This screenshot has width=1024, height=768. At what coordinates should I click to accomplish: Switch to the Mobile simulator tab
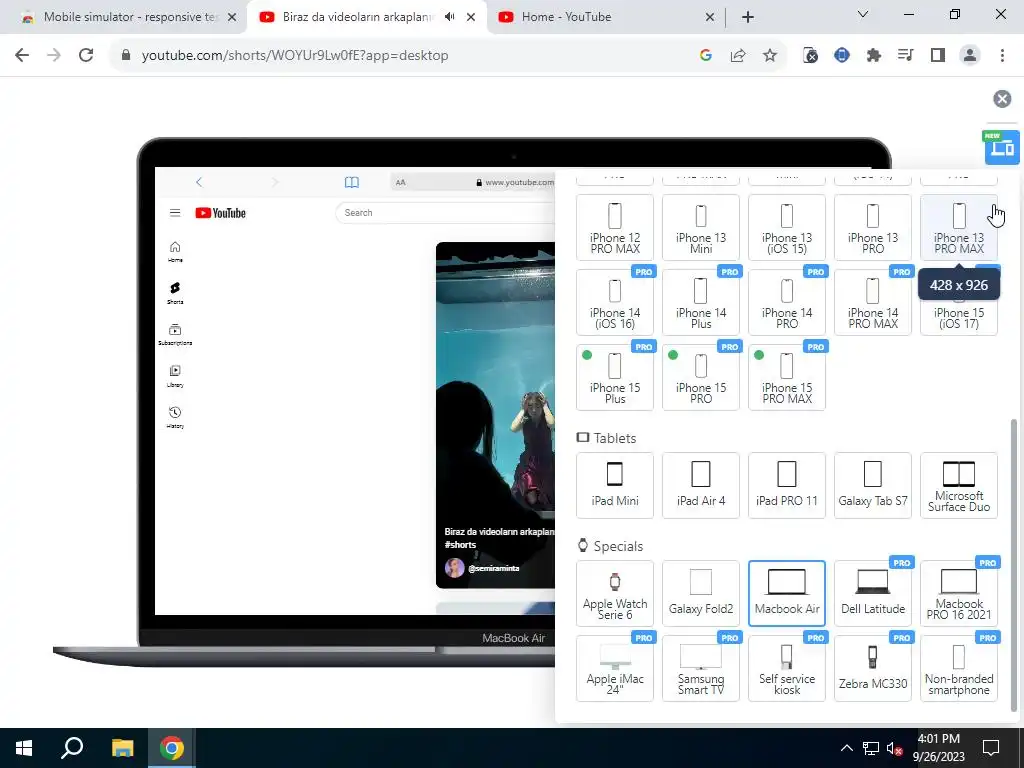click(128, 17)
